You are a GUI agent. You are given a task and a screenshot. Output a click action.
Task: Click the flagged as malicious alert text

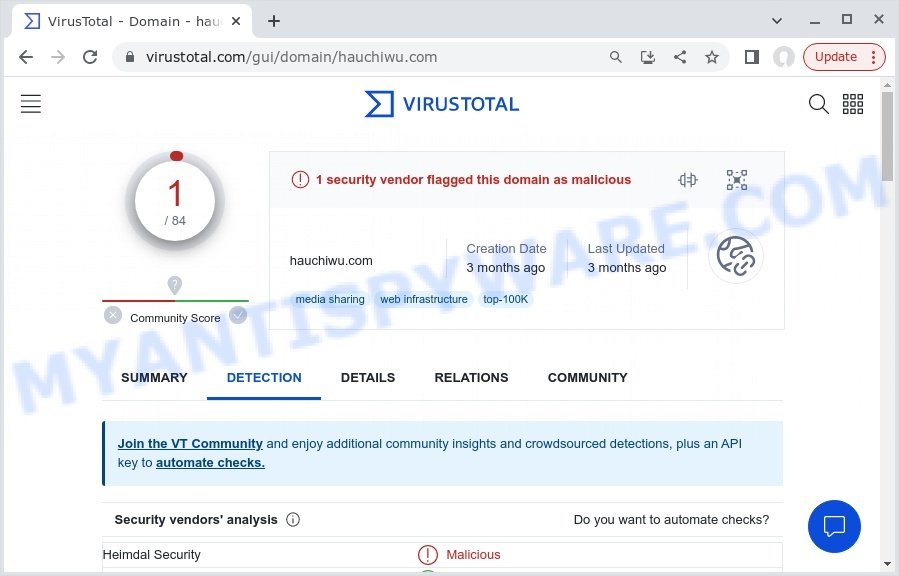point(473,180)
